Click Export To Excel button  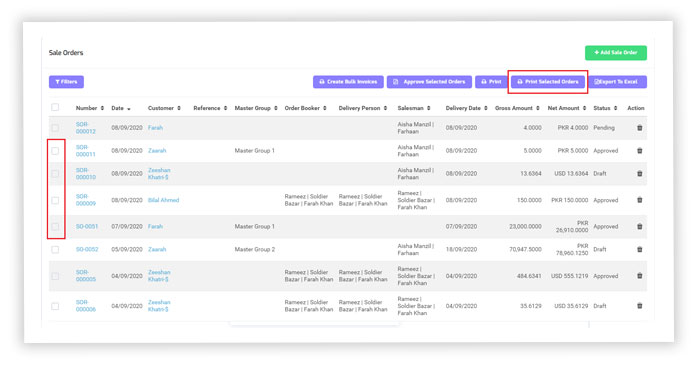point(617,82)
